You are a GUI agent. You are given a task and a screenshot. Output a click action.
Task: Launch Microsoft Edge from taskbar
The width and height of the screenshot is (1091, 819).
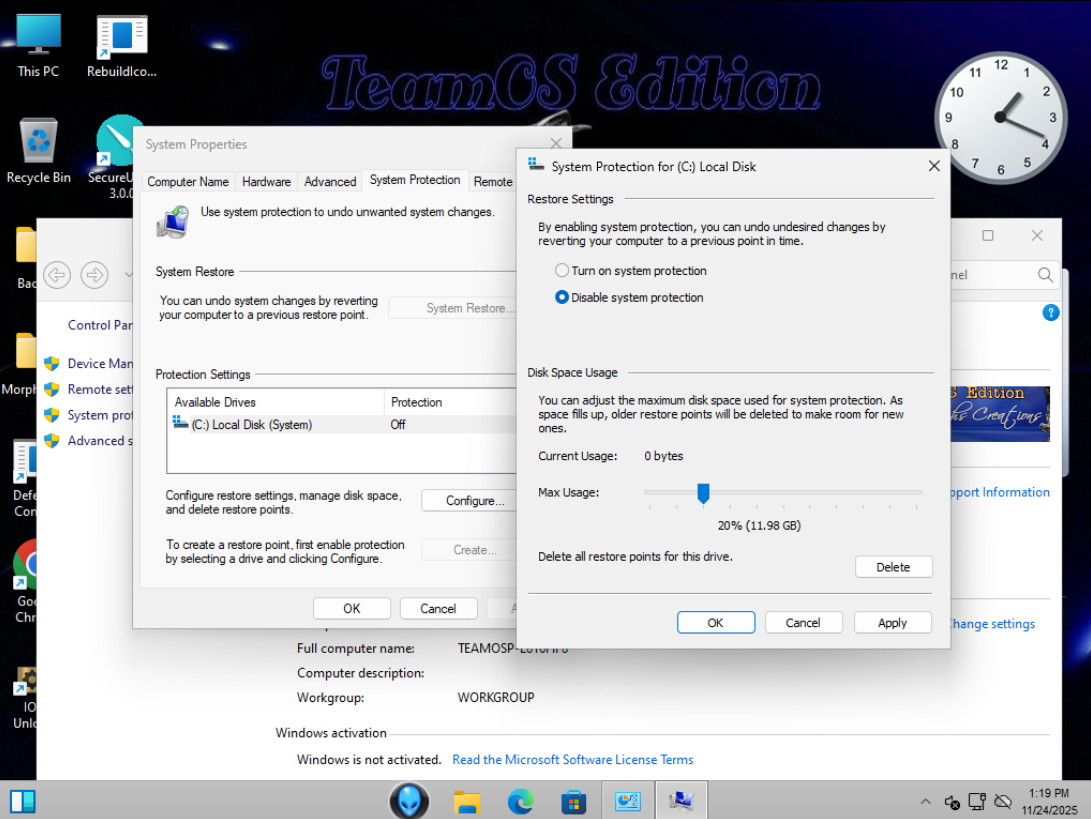[520, 802]
